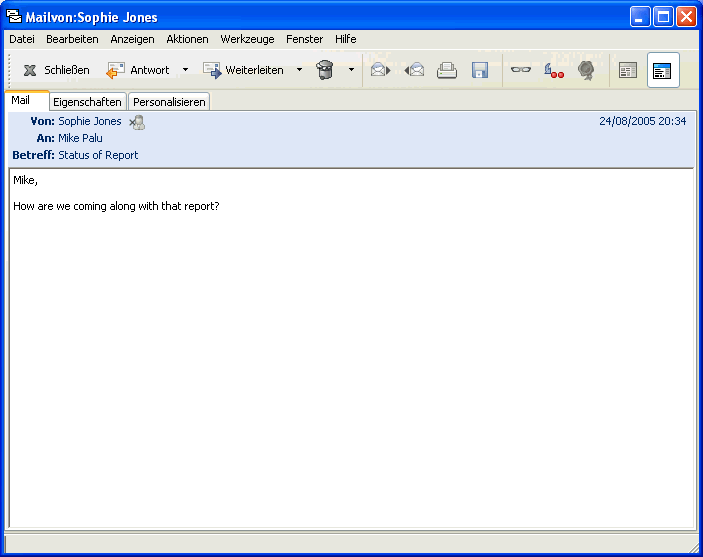Open the Antwort dropdown arrow
Image resolution: width=703 pixels, height=557 pixels.
[x=185, y=70]
